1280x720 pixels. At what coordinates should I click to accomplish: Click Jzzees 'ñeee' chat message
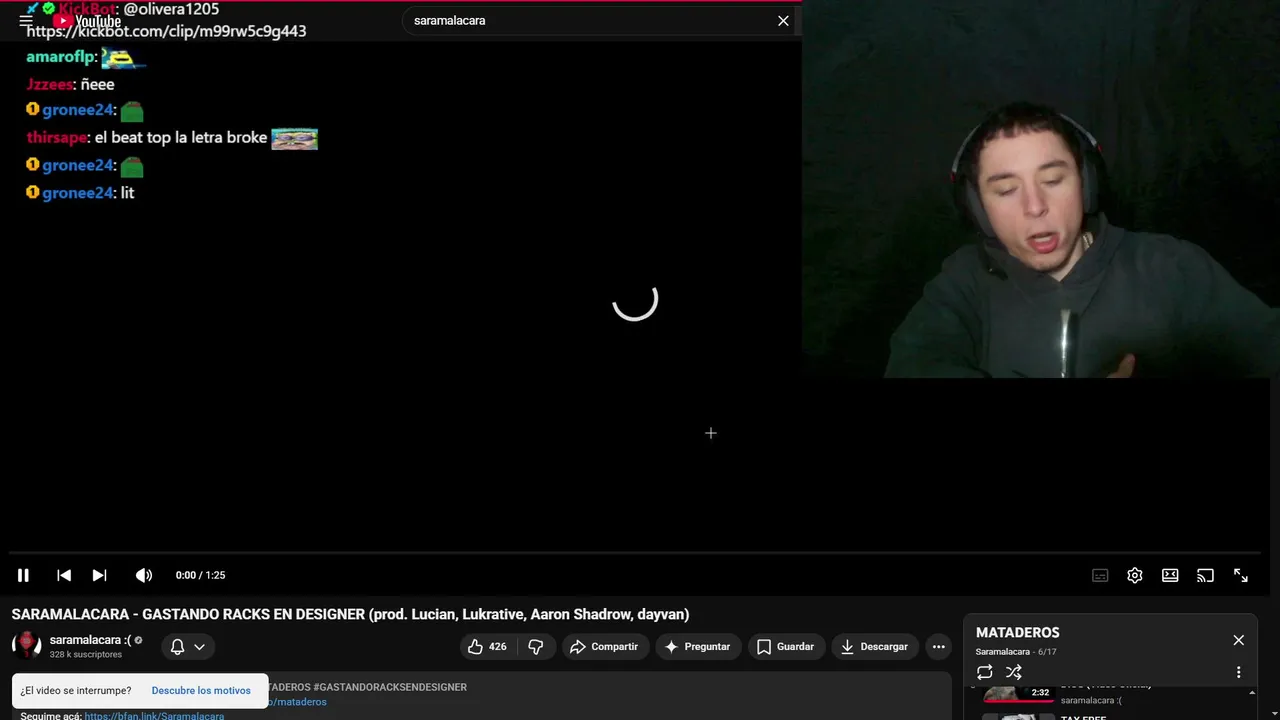pyautogui.click(x=70, y=85)
